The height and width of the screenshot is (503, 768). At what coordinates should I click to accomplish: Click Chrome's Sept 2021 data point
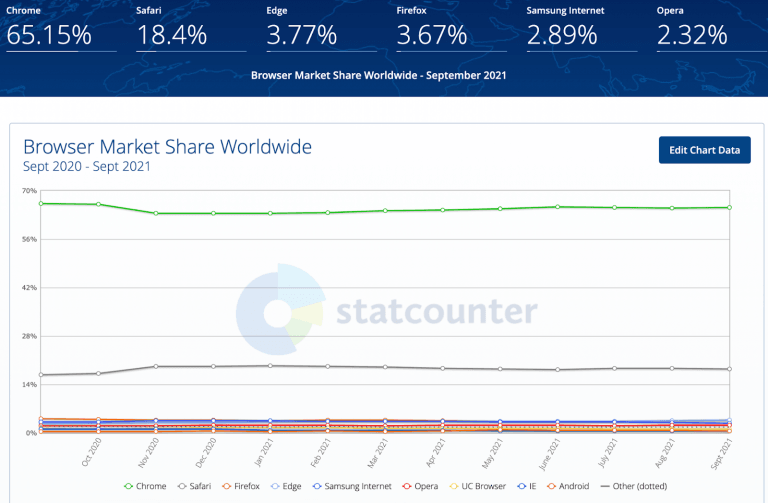pos(729,207)
